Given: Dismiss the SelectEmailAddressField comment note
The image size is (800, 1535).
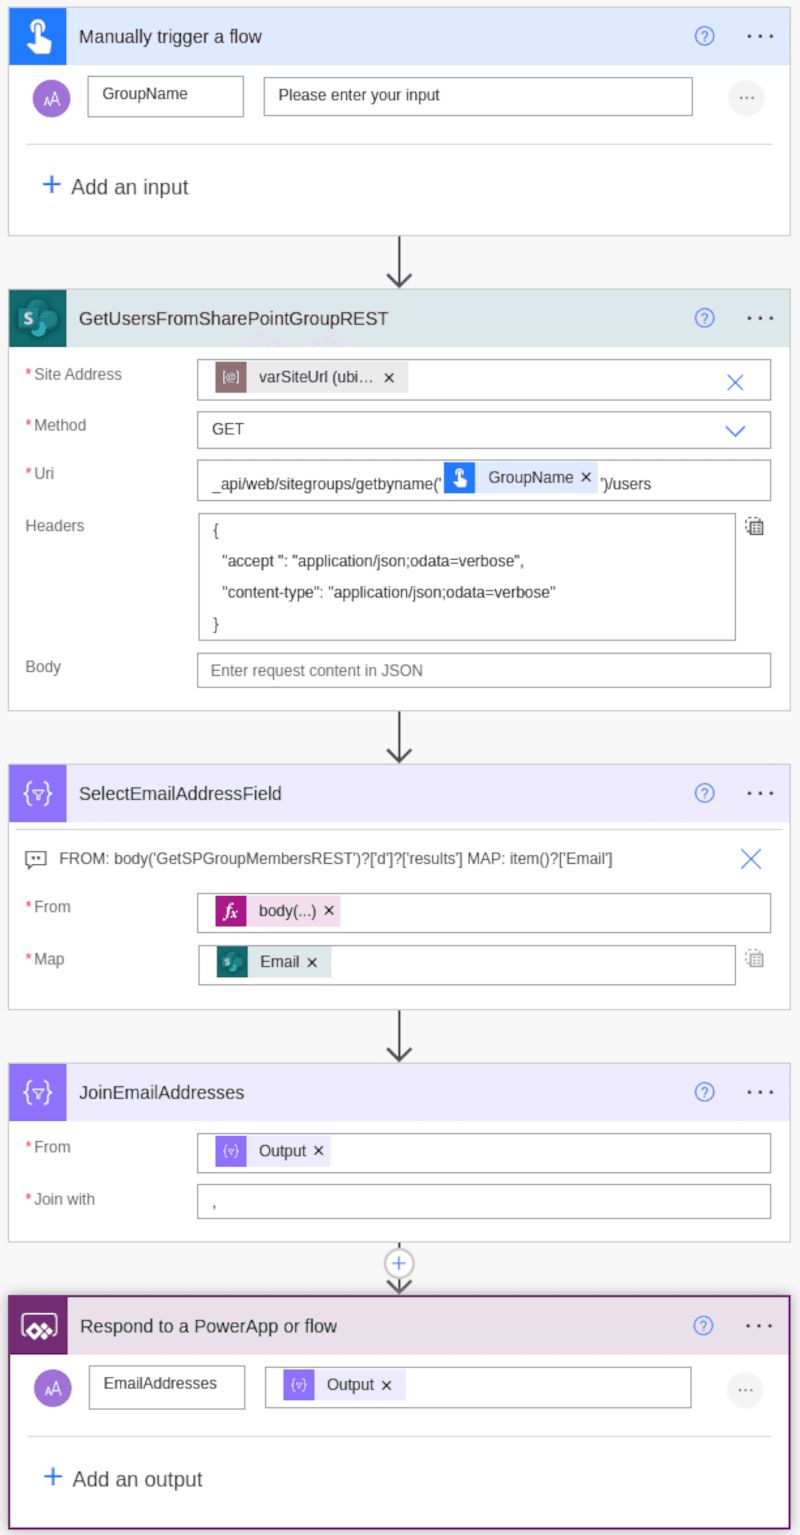Looking at the screenshot, I should click(750, 858).
